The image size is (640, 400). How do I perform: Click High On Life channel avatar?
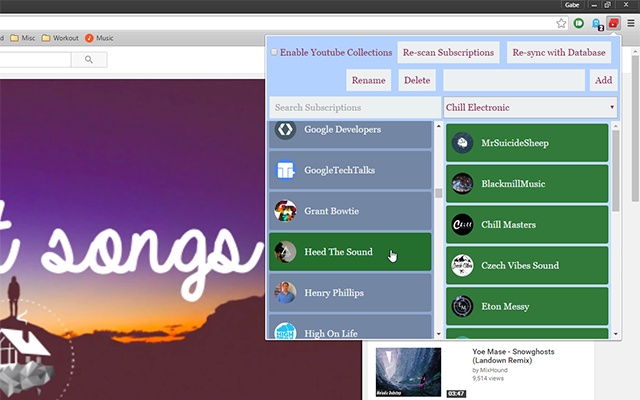click(x=285, y=331)
